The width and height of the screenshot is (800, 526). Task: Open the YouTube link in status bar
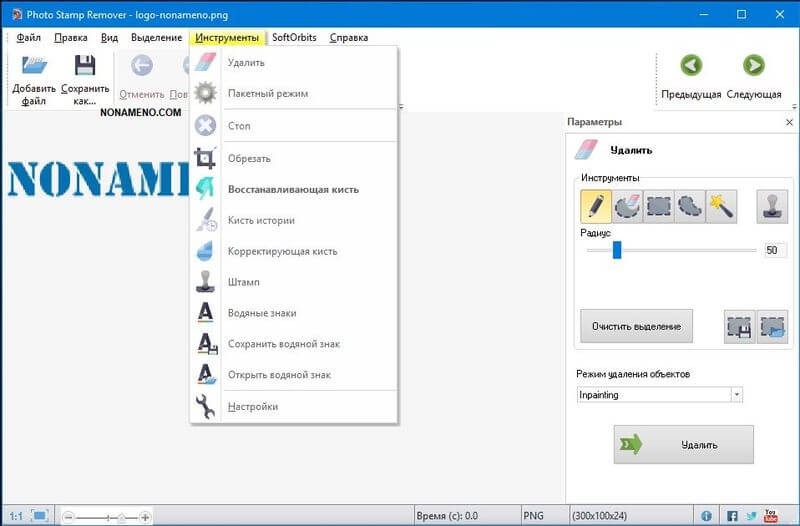771,516
